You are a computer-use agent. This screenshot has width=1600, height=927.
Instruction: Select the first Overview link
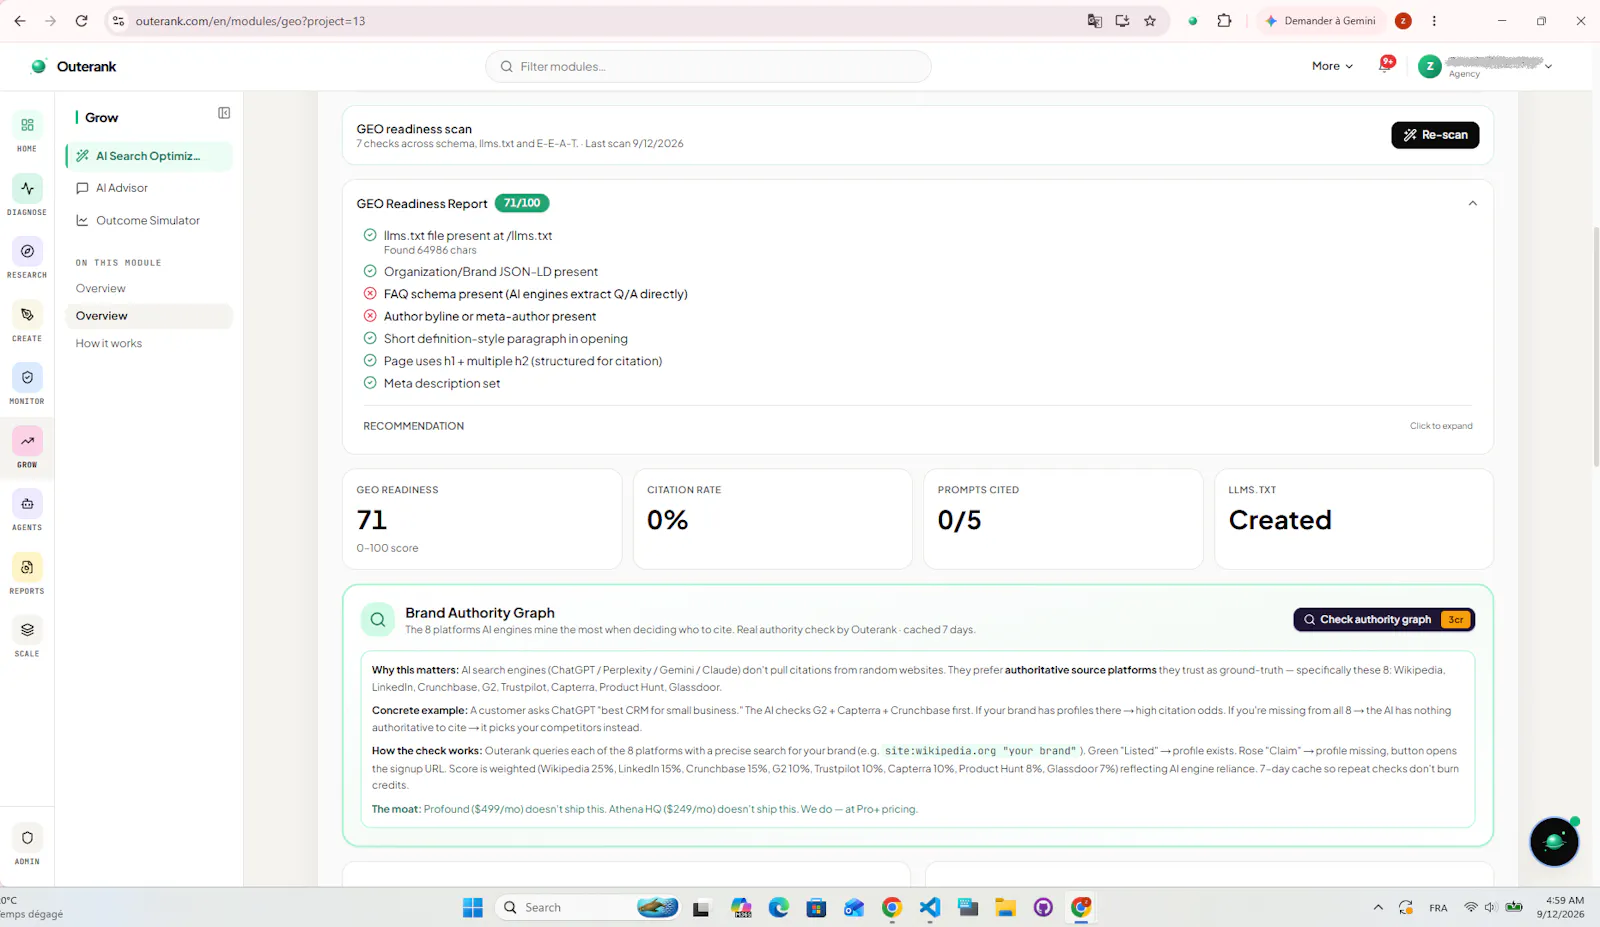[x=101, y=288]
